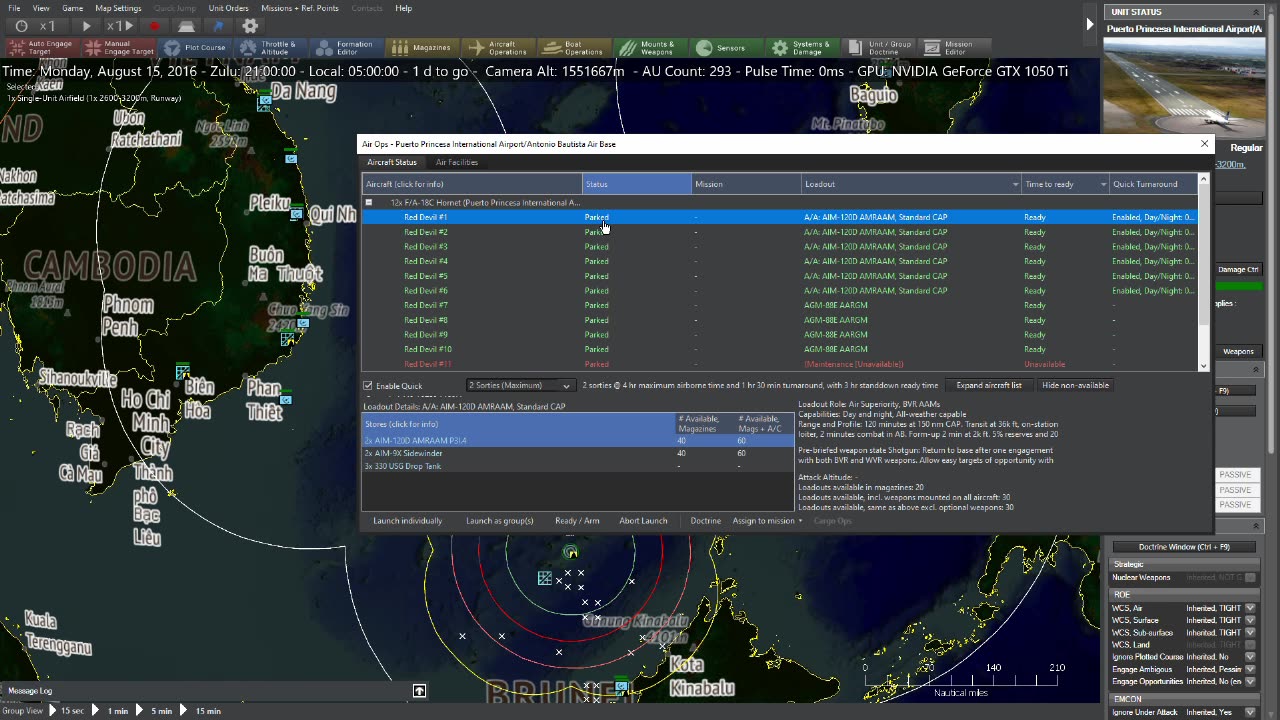The width and height of the screenshot is (1280, 720).
Task: Click the x1 step-play button
Action: point(119,26)
